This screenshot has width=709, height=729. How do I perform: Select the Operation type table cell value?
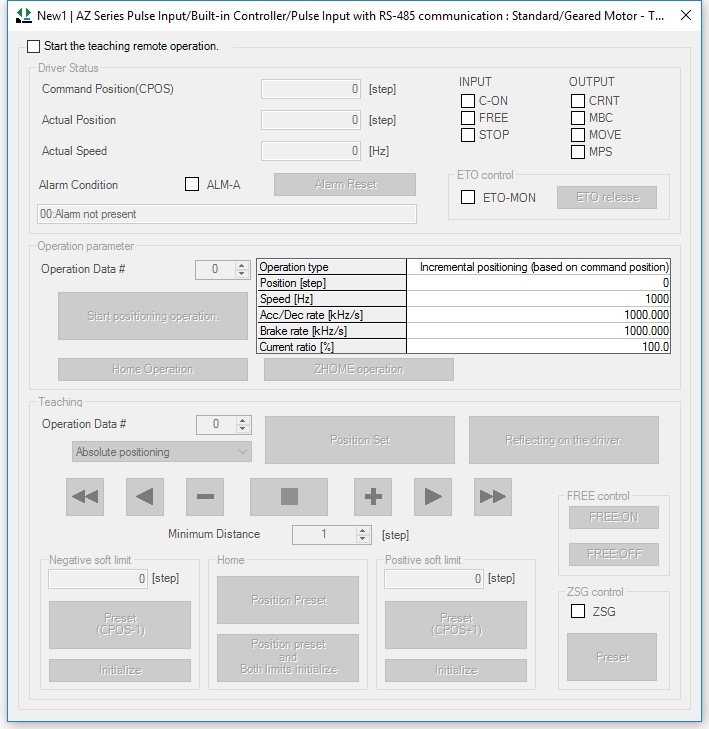(538, 267)
